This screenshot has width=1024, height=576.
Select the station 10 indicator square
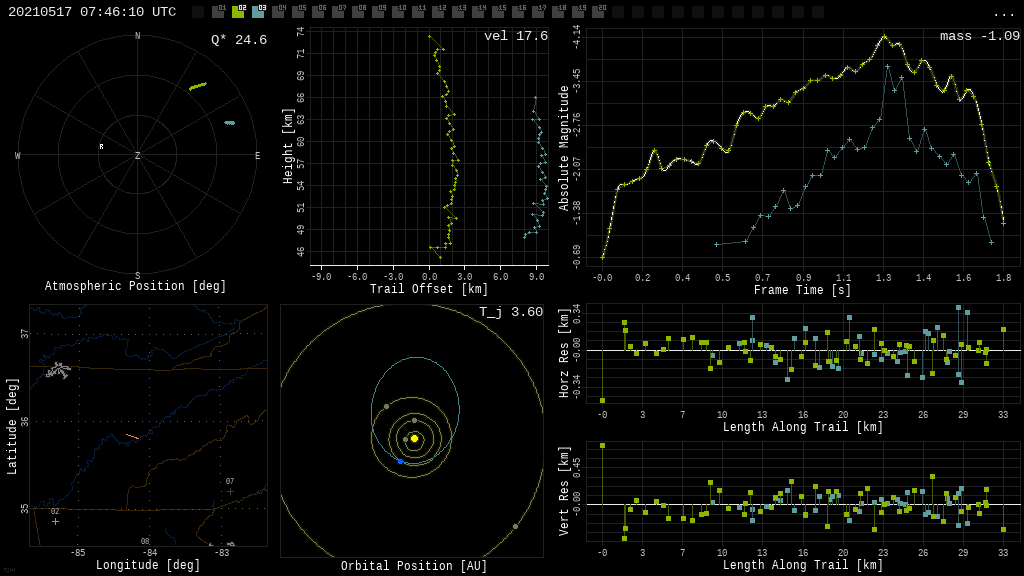pos(398,12)
